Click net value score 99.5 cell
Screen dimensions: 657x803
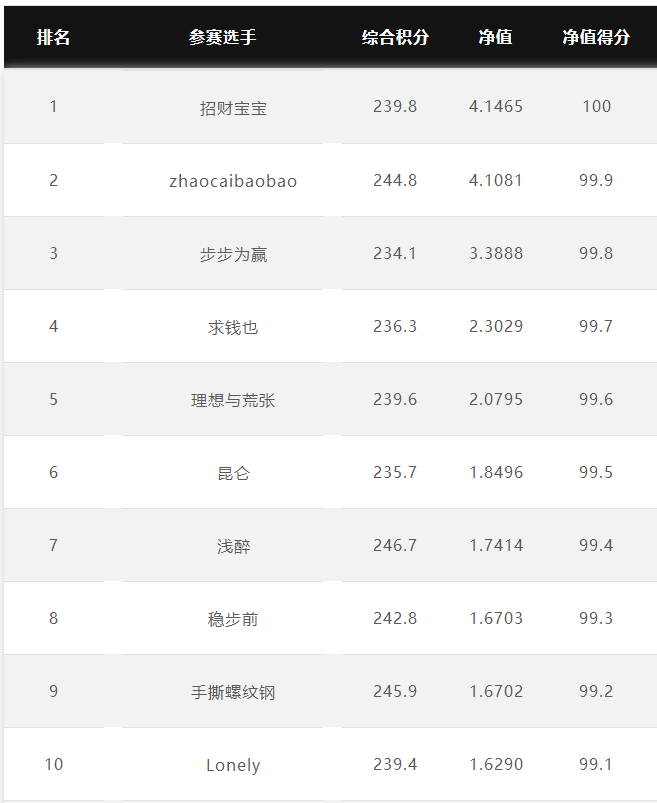coord(596,472)
